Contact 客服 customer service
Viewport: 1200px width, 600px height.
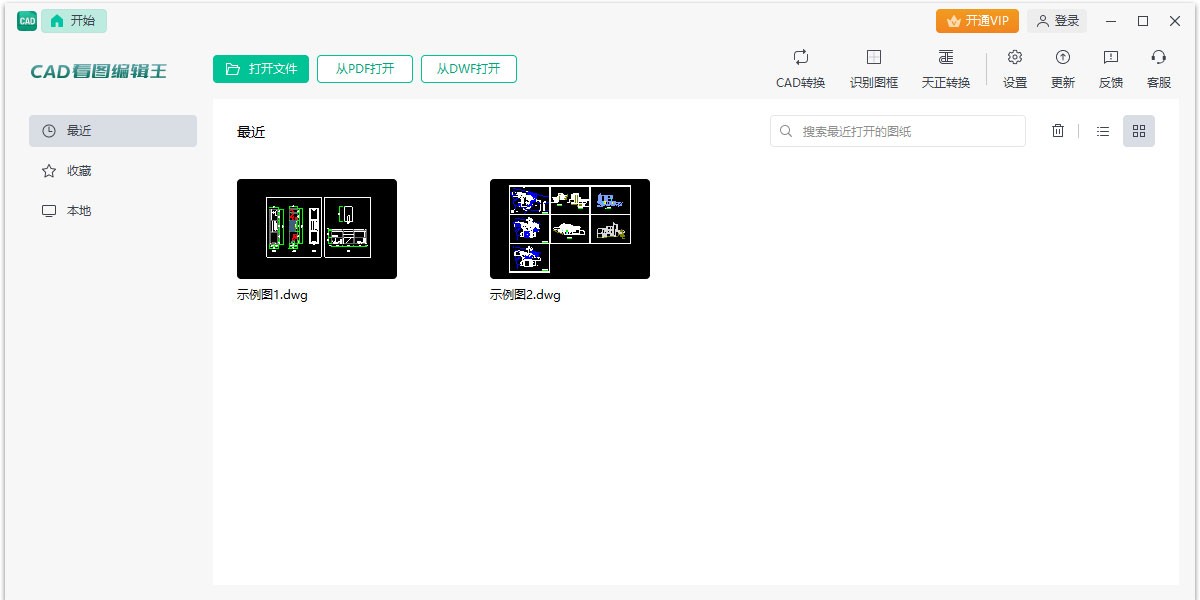coord(1159,69)
